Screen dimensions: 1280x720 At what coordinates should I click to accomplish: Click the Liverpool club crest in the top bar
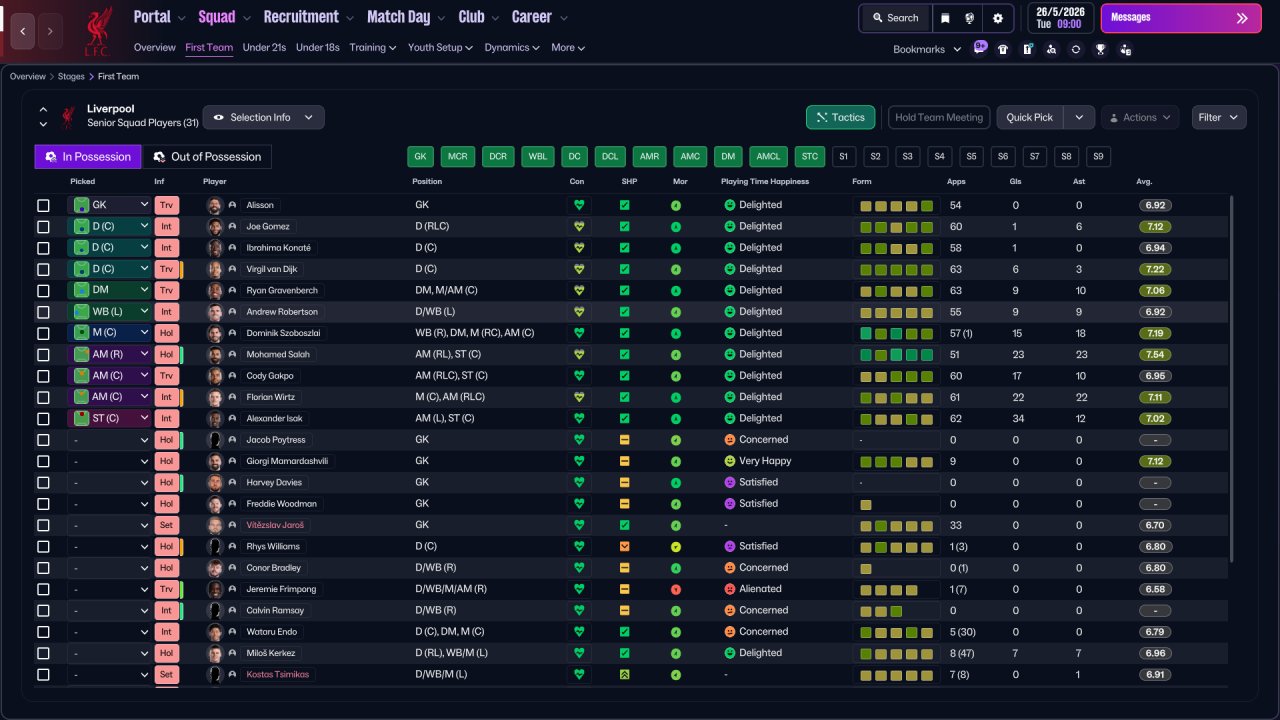point(97,31)
